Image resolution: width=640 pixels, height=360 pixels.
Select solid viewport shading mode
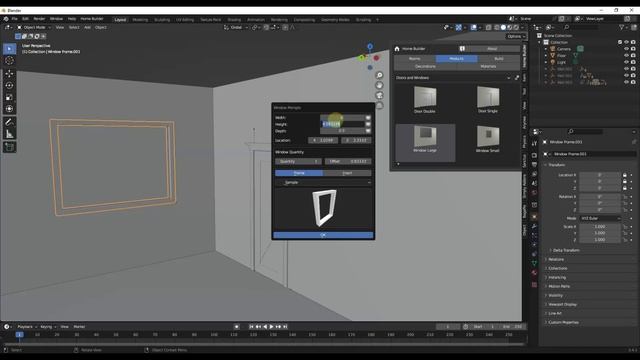(x=503, y=27)
